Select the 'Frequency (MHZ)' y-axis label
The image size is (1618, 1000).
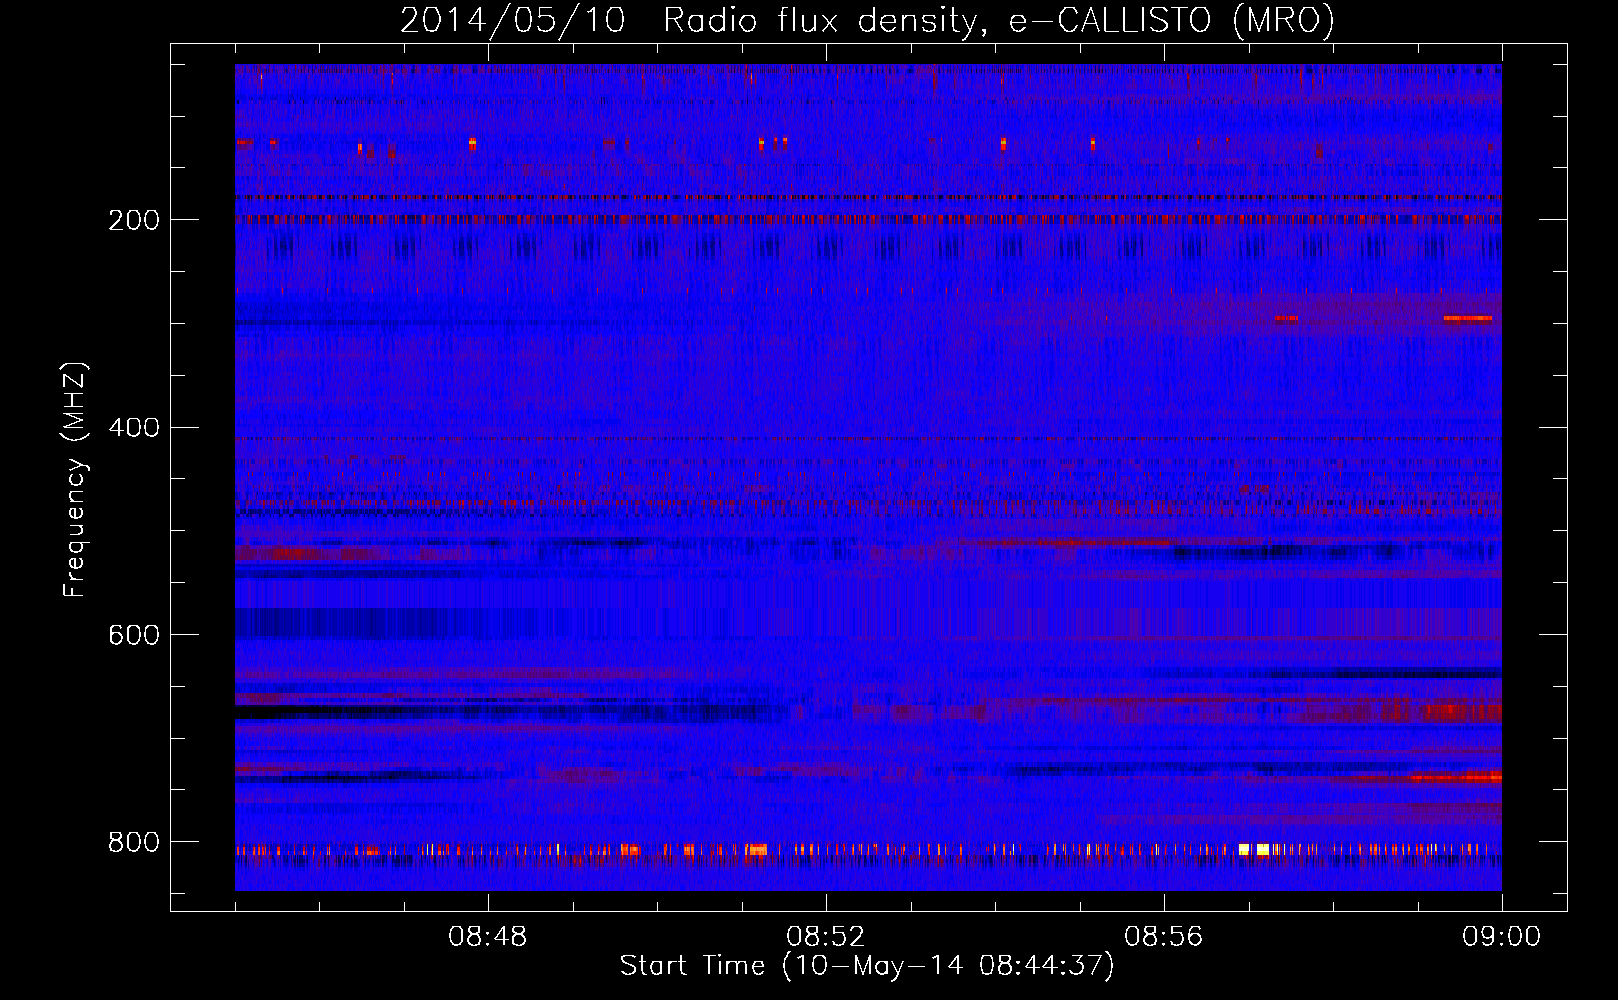74,480
